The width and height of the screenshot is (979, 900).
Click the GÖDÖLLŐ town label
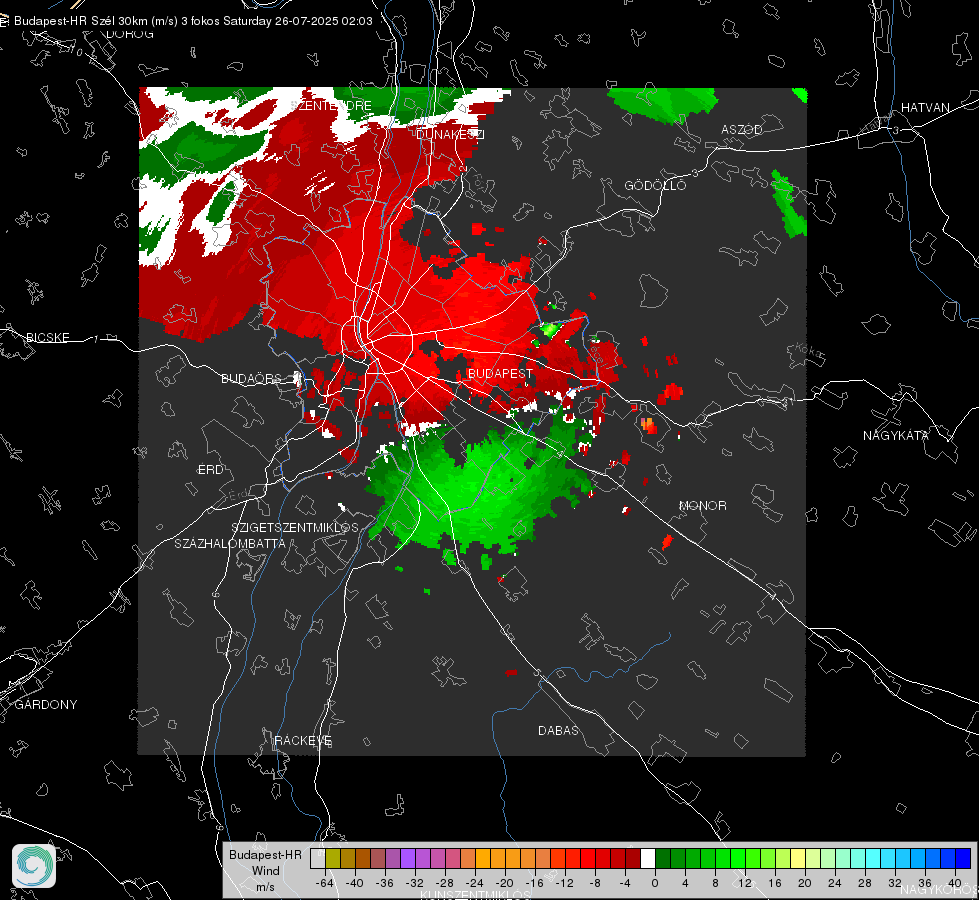655,185
